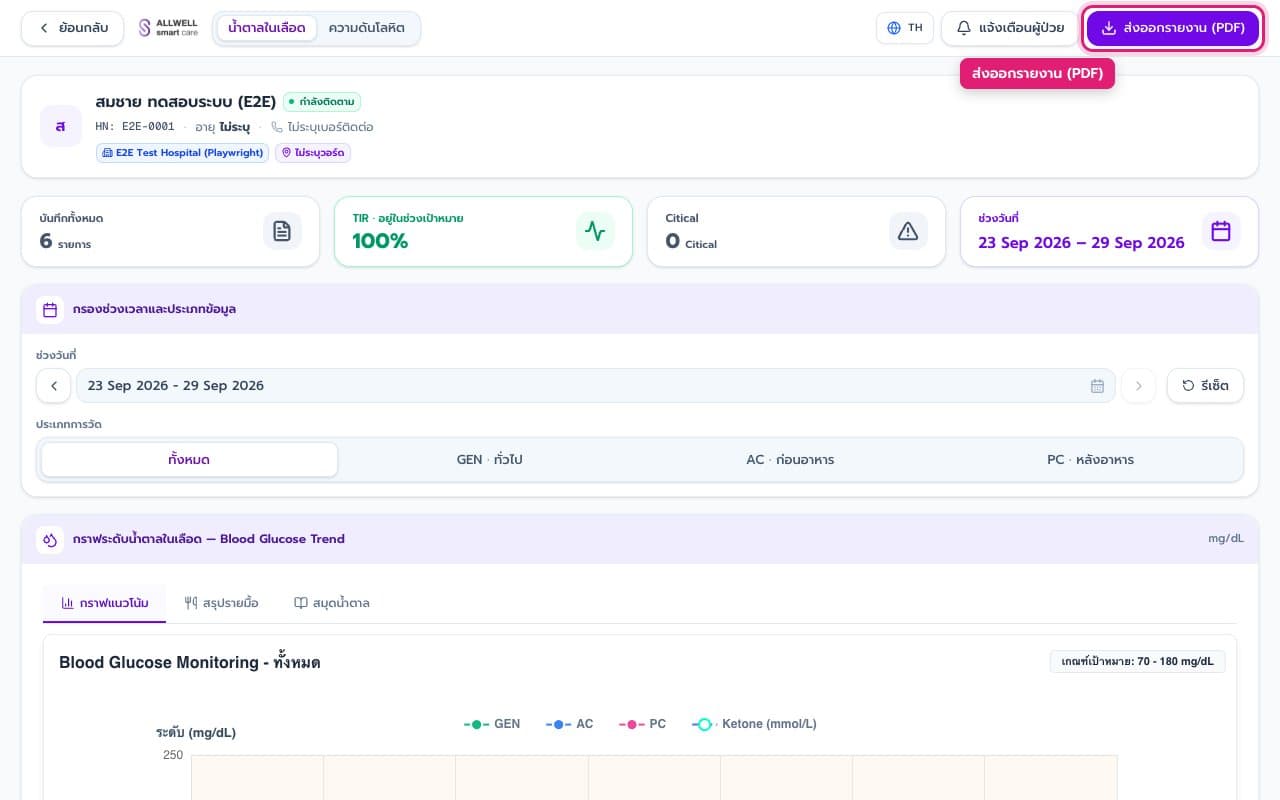Screen dimensions: 1280x800
Task: Select PC · หลังอาหาร measurement type
Action: click(1090, 460)
